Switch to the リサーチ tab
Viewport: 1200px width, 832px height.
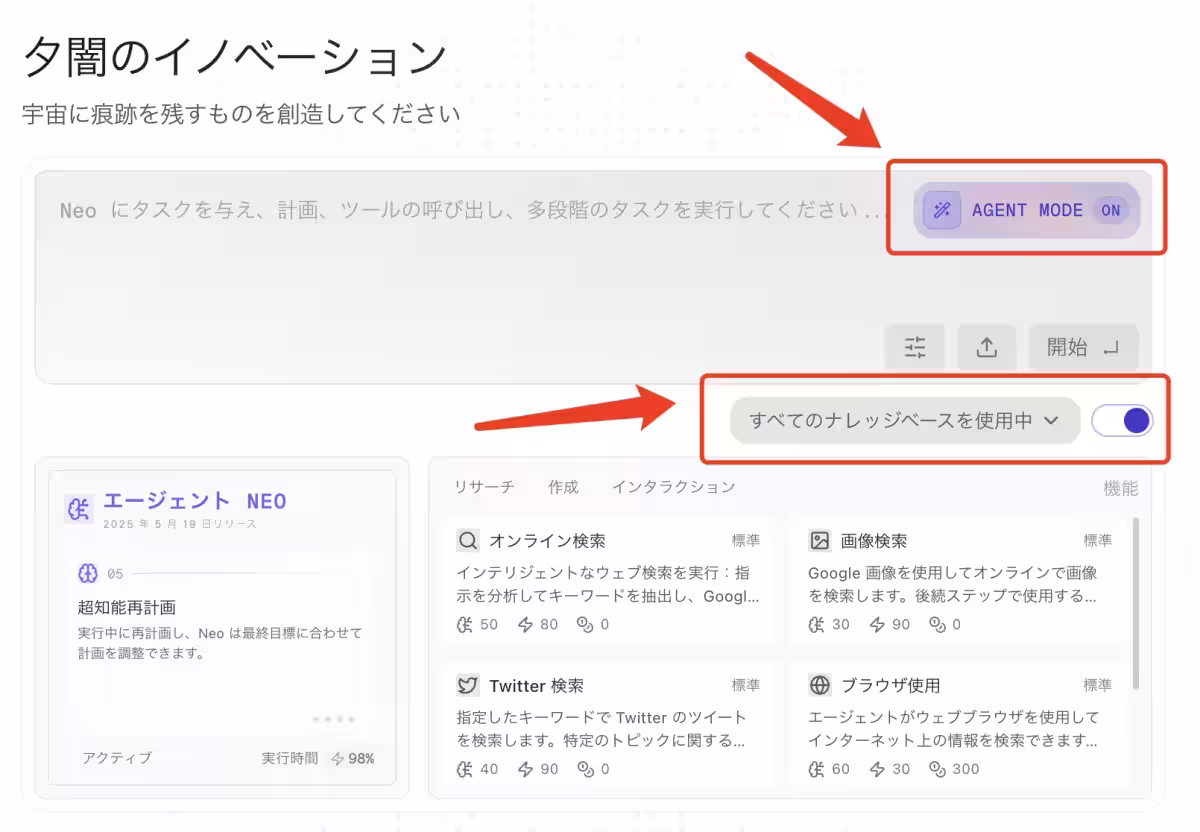coord(484,487)
